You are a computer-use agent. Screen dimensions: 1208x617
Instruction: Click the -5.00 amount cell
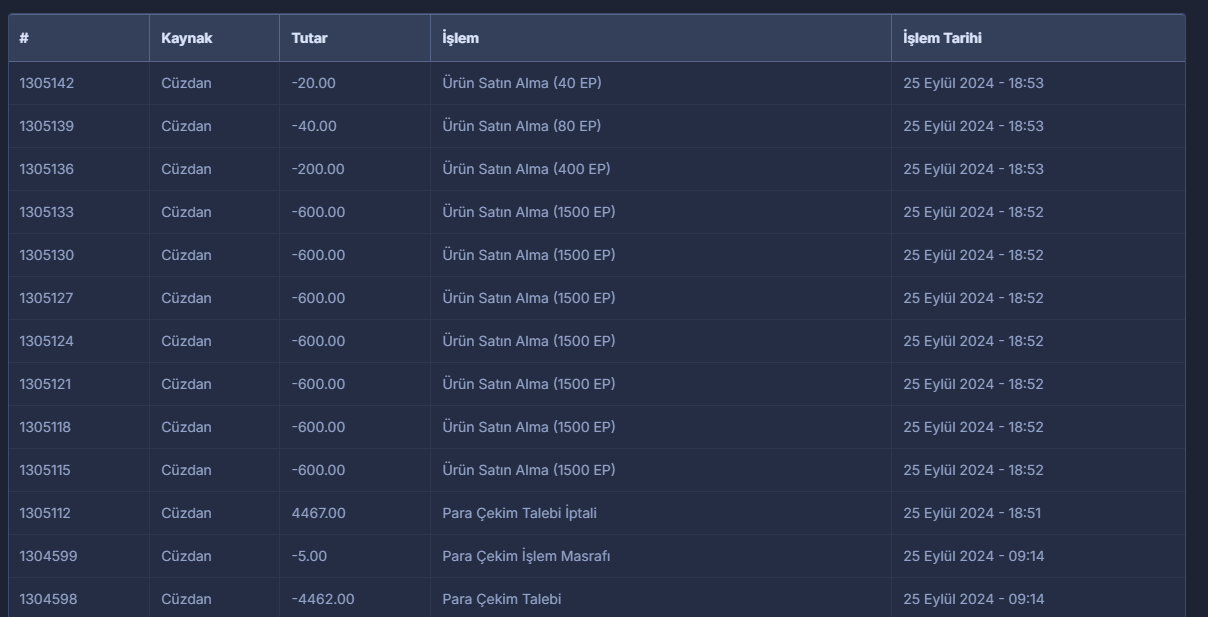[310, 556]
